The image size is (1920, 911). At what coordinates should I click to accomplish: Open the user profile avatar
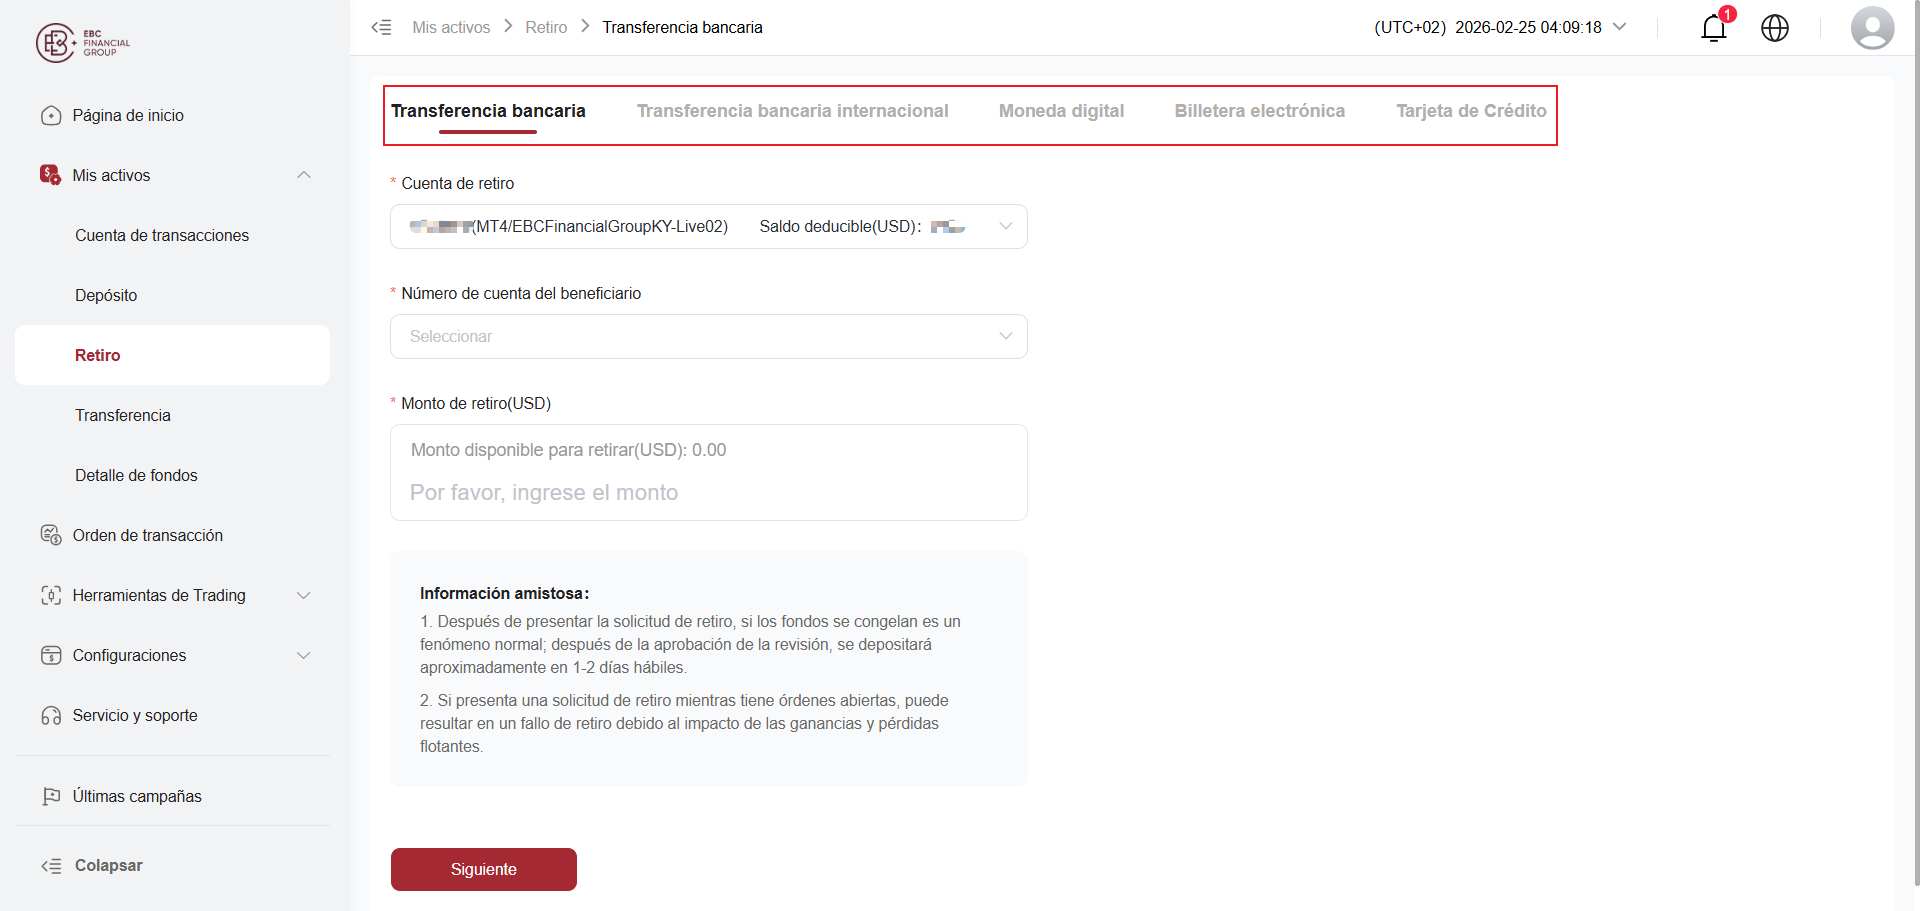pyautogui.click(x=1872, y=28)
